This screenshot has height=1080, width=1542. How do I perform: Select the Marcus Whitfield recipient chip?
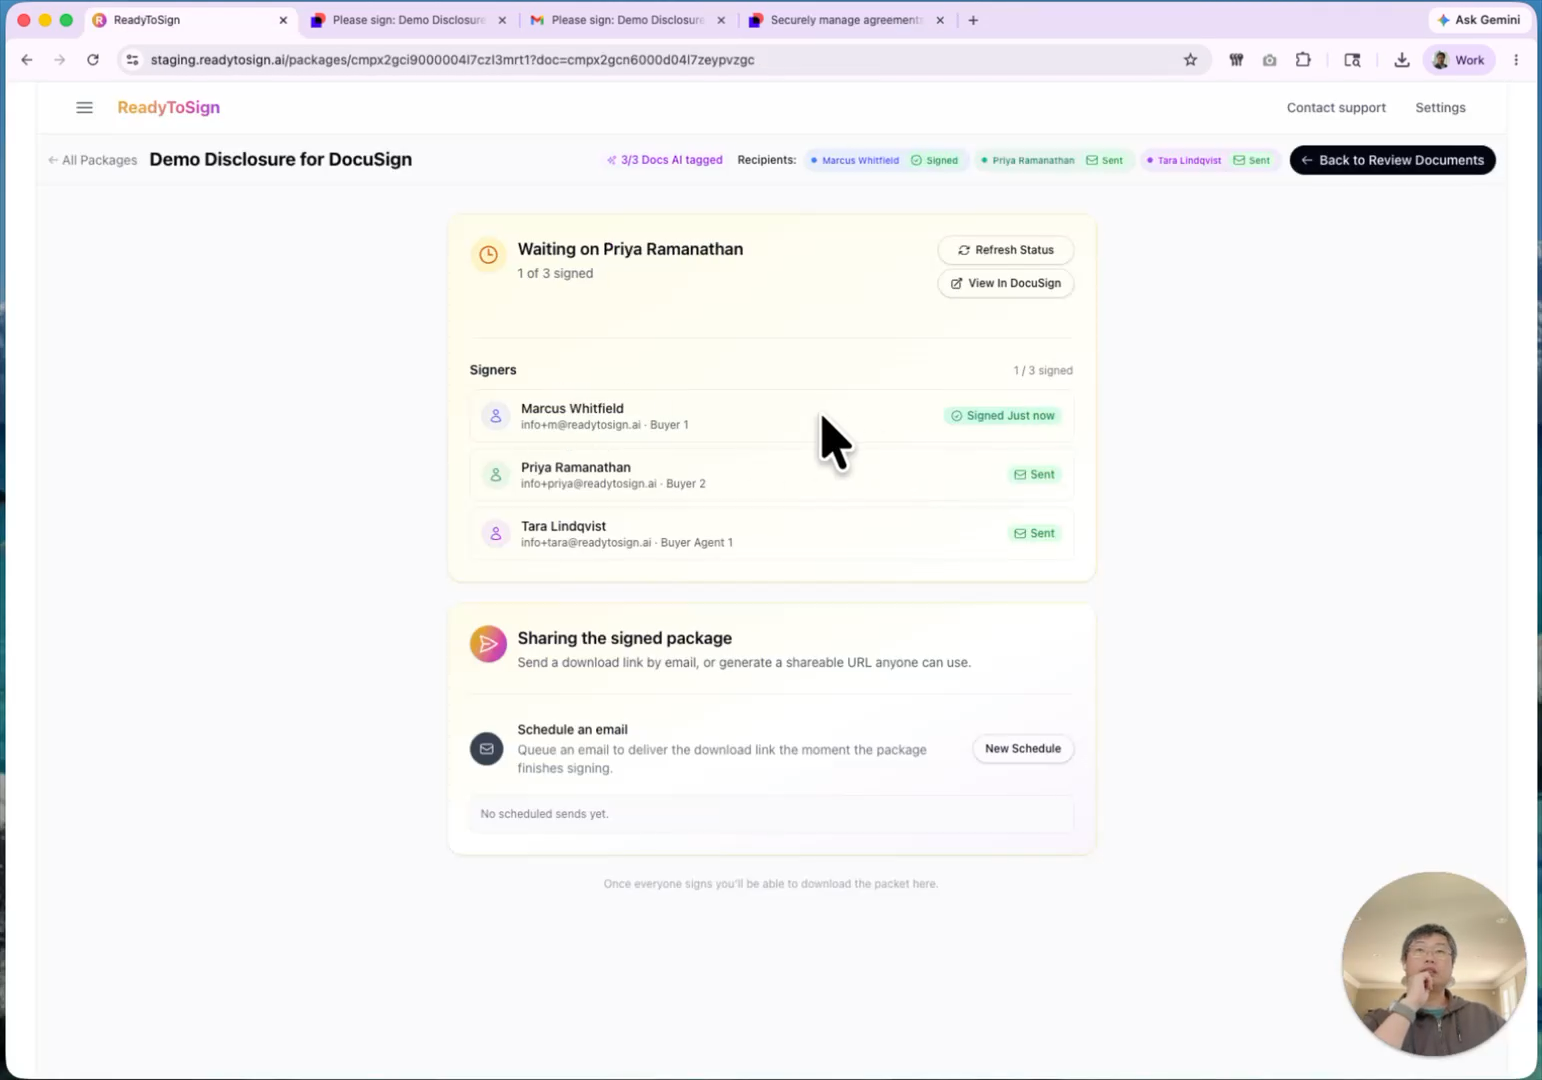click(884, 160)
